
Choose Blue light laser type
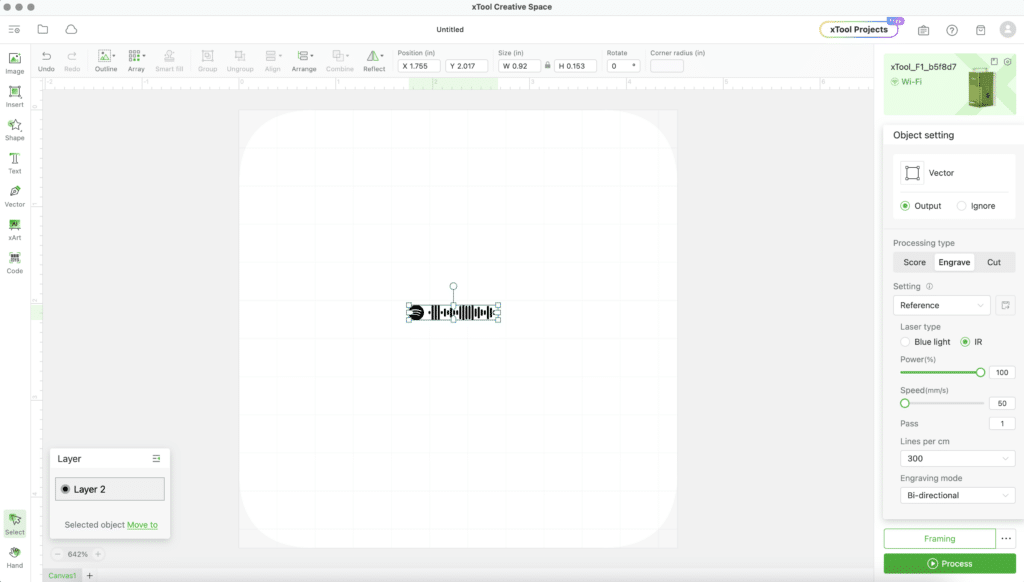coord(904,342)
